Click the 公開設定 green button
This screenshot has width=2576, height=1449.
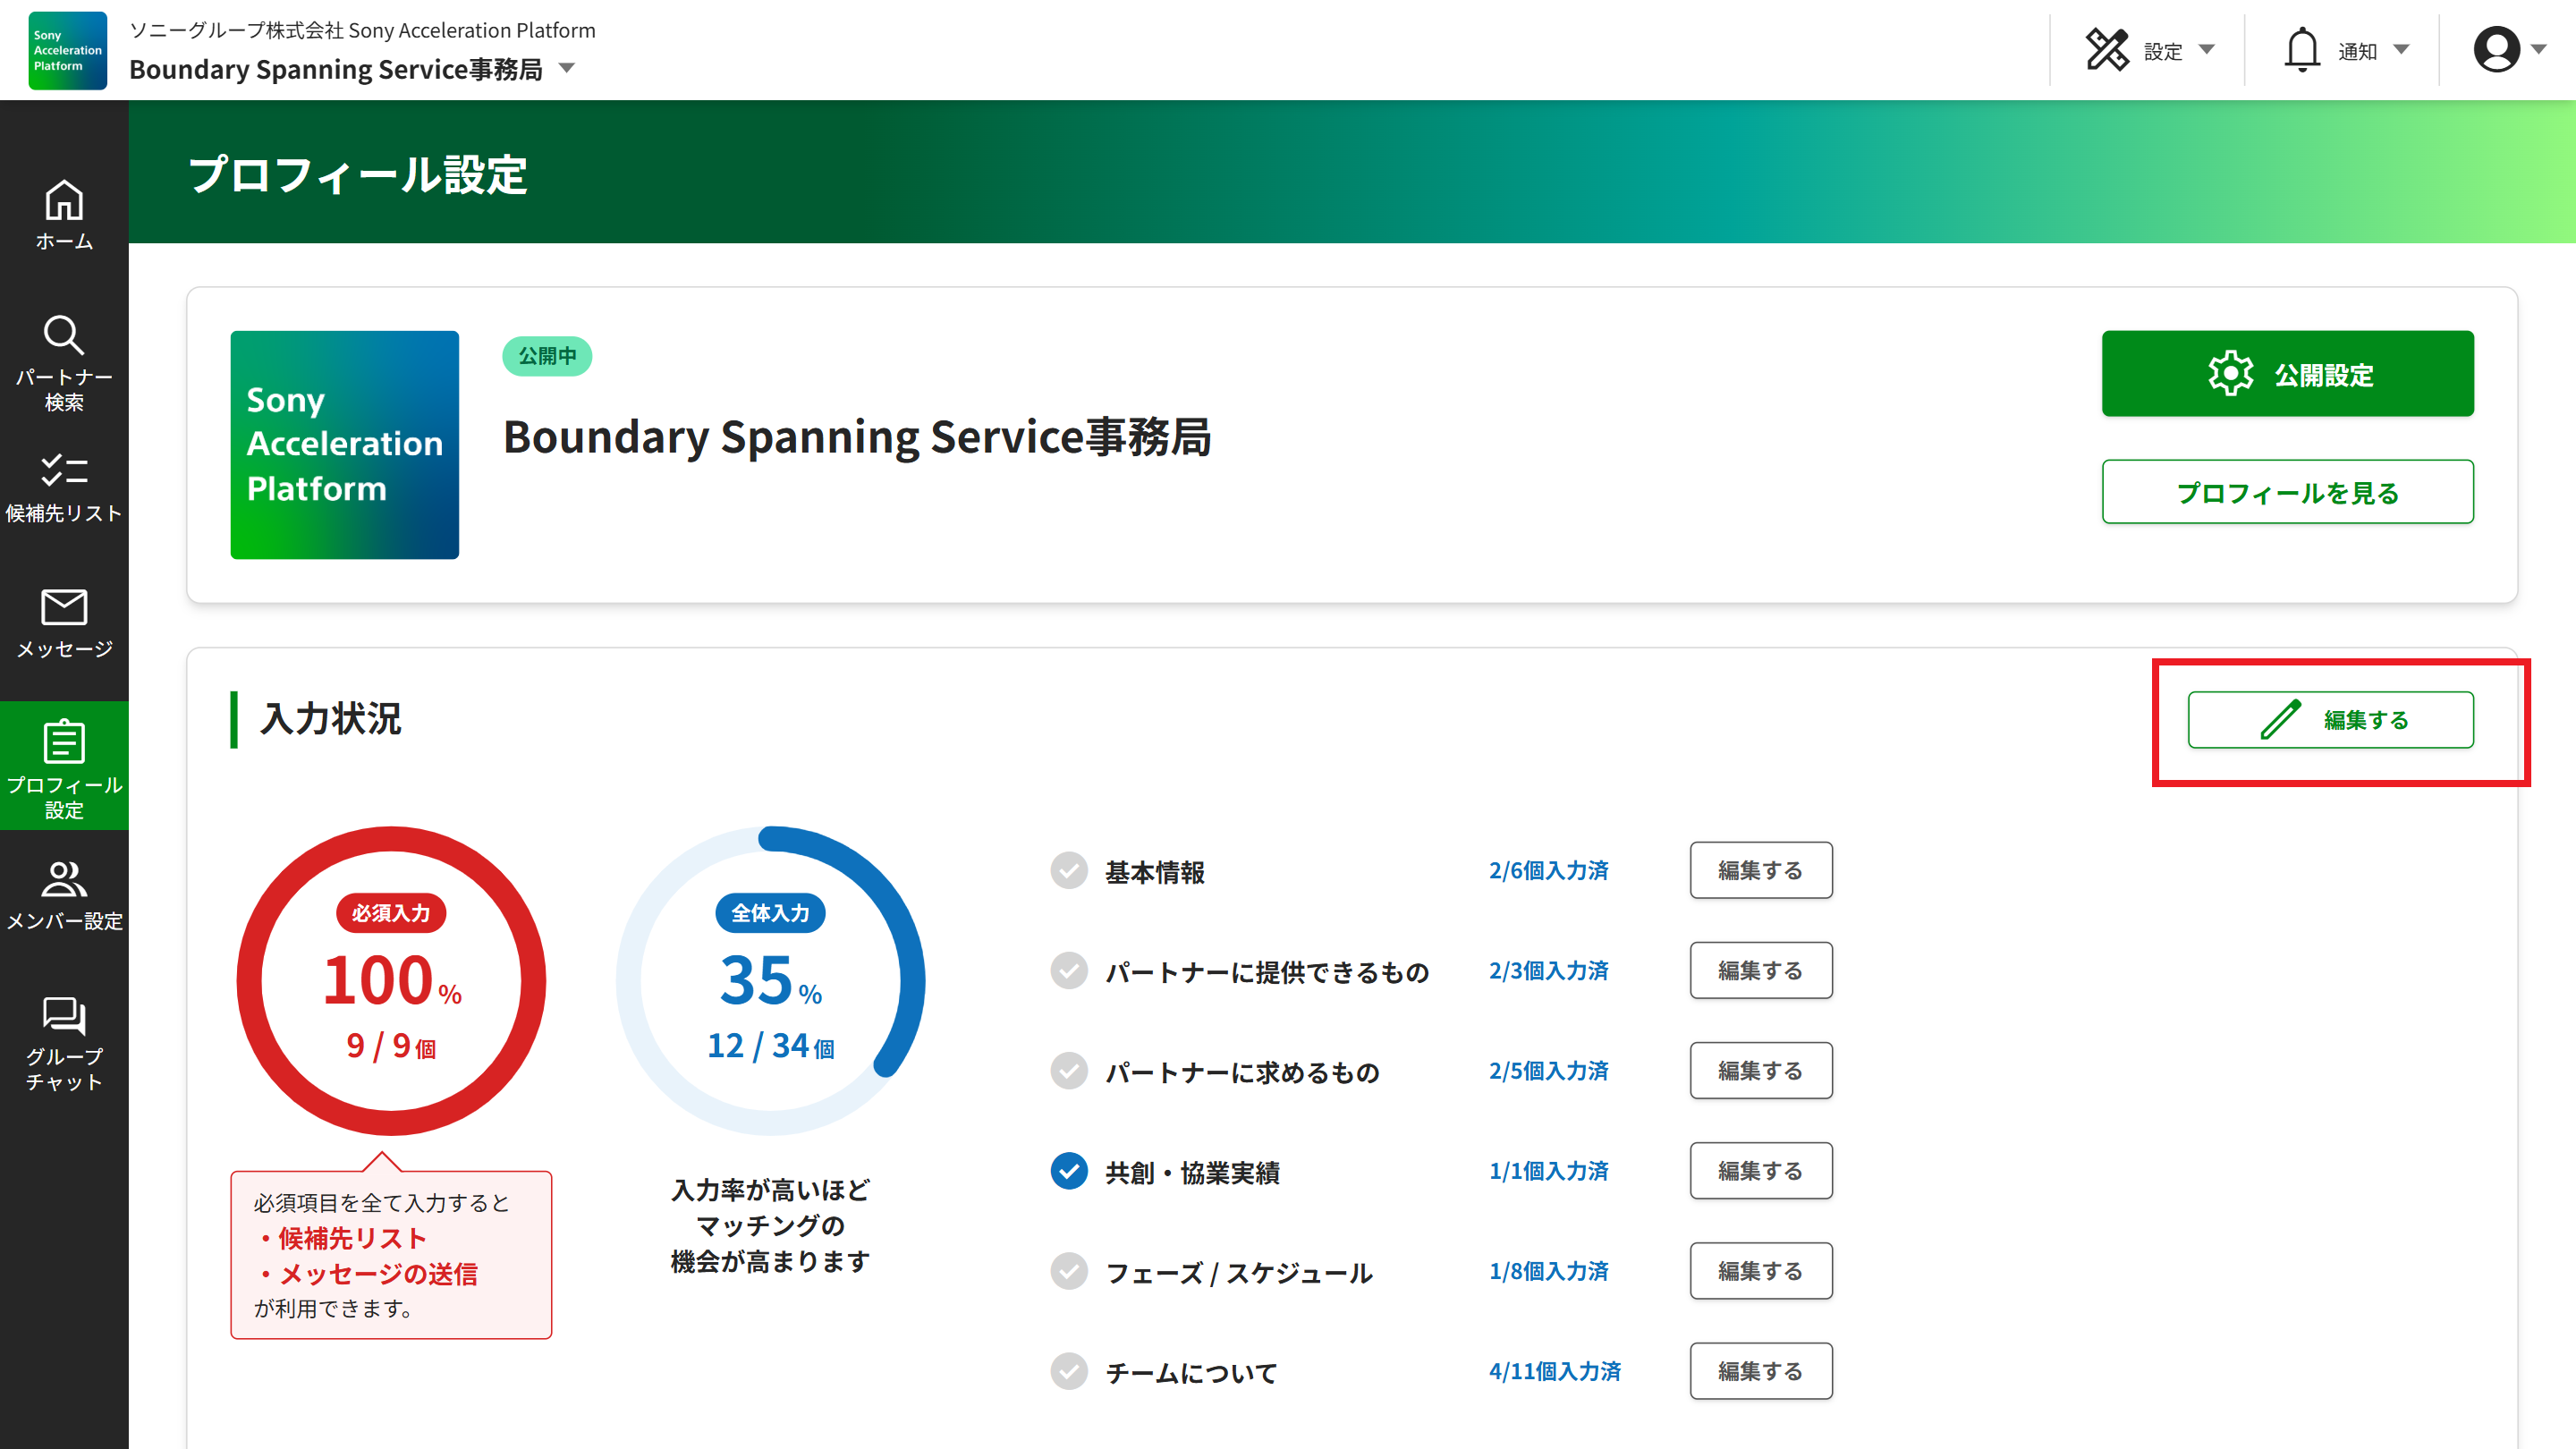point(2287,374)
